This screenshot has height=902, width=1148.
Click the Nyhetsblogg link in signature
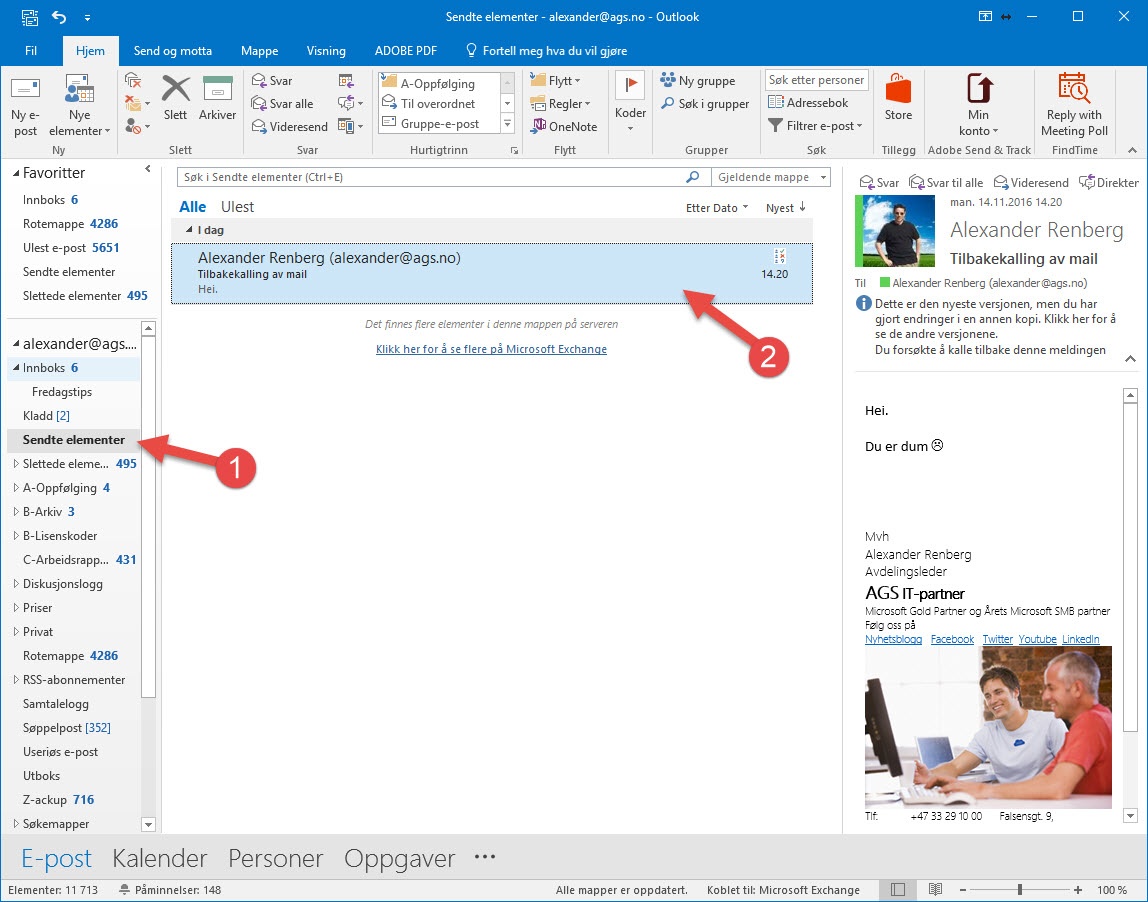tap(893, 639)
